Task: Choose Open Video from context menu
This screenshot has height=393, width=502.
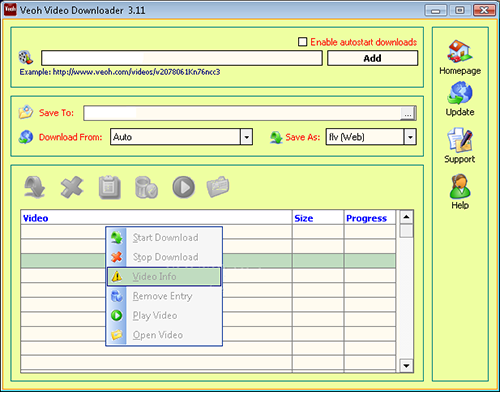Action: pyautogui.click(x=164, y=335)
